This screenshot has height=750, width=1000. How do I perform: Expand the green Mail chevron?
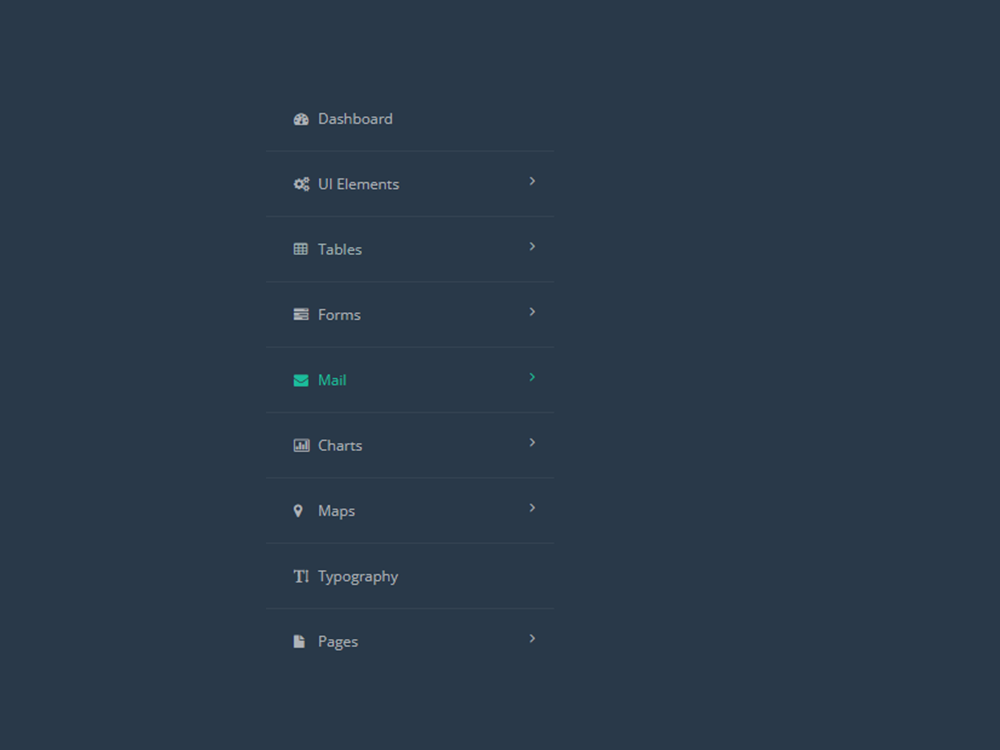[x=532, y=377]
